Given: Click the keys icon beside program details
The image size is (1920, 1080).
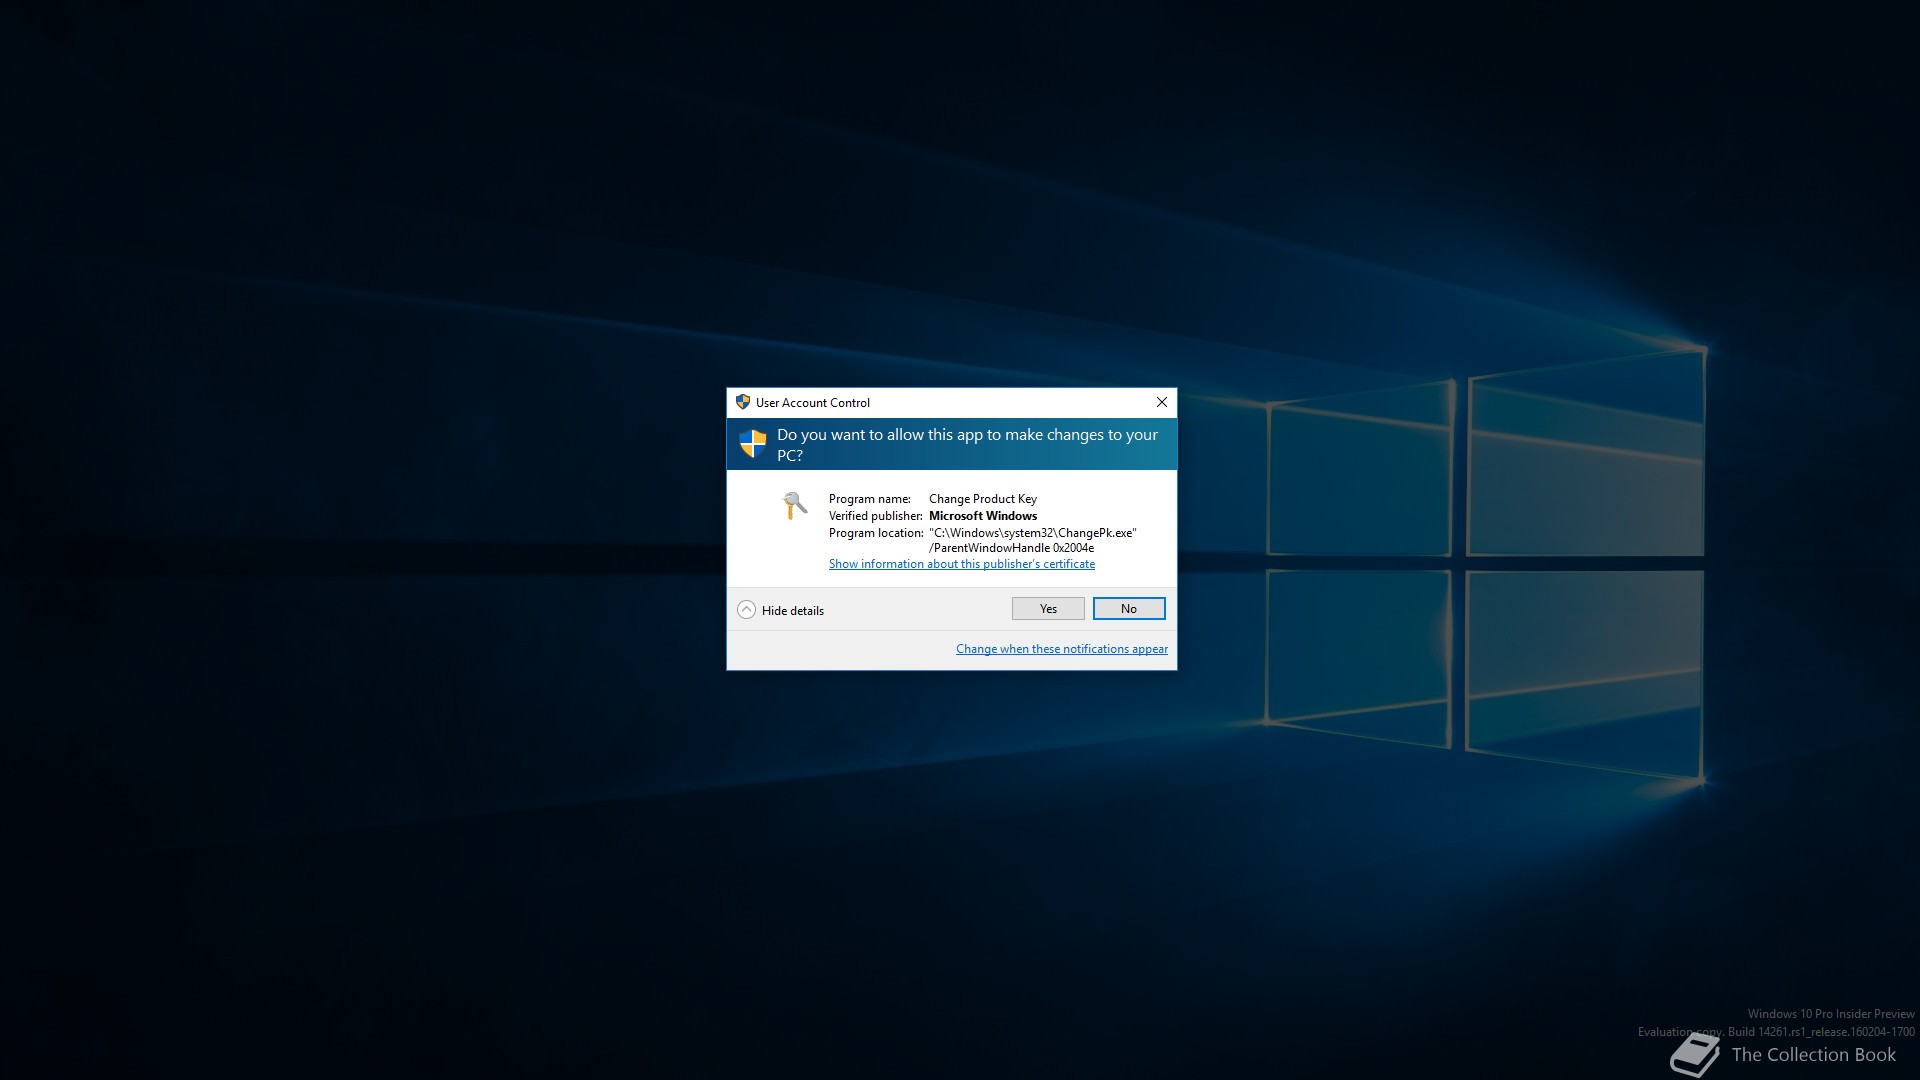Looking at the screenshot, I should [794, 505].
